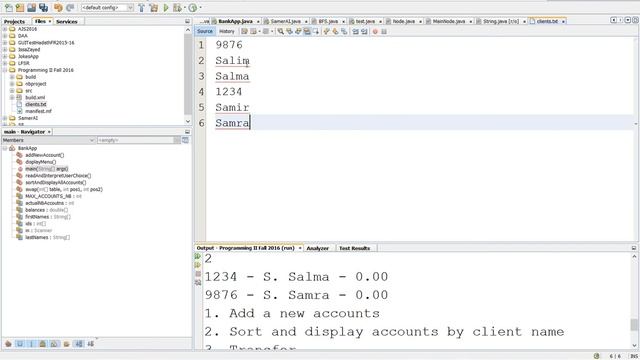Expand the JokesApp folder

(x=5, y=56)
